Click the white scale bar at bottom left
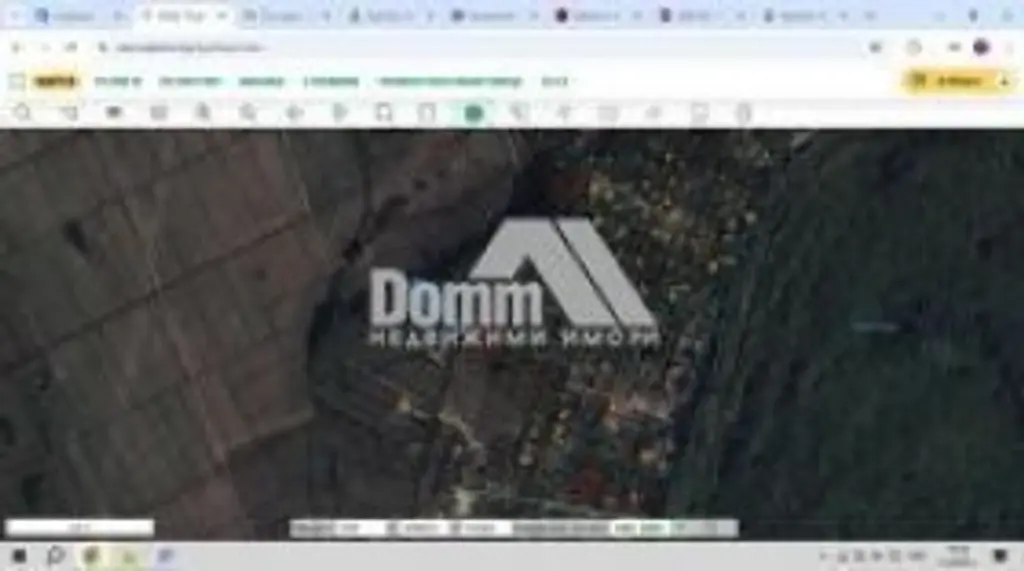Viewport: 1024px width, 571px height. pos(80,527)
